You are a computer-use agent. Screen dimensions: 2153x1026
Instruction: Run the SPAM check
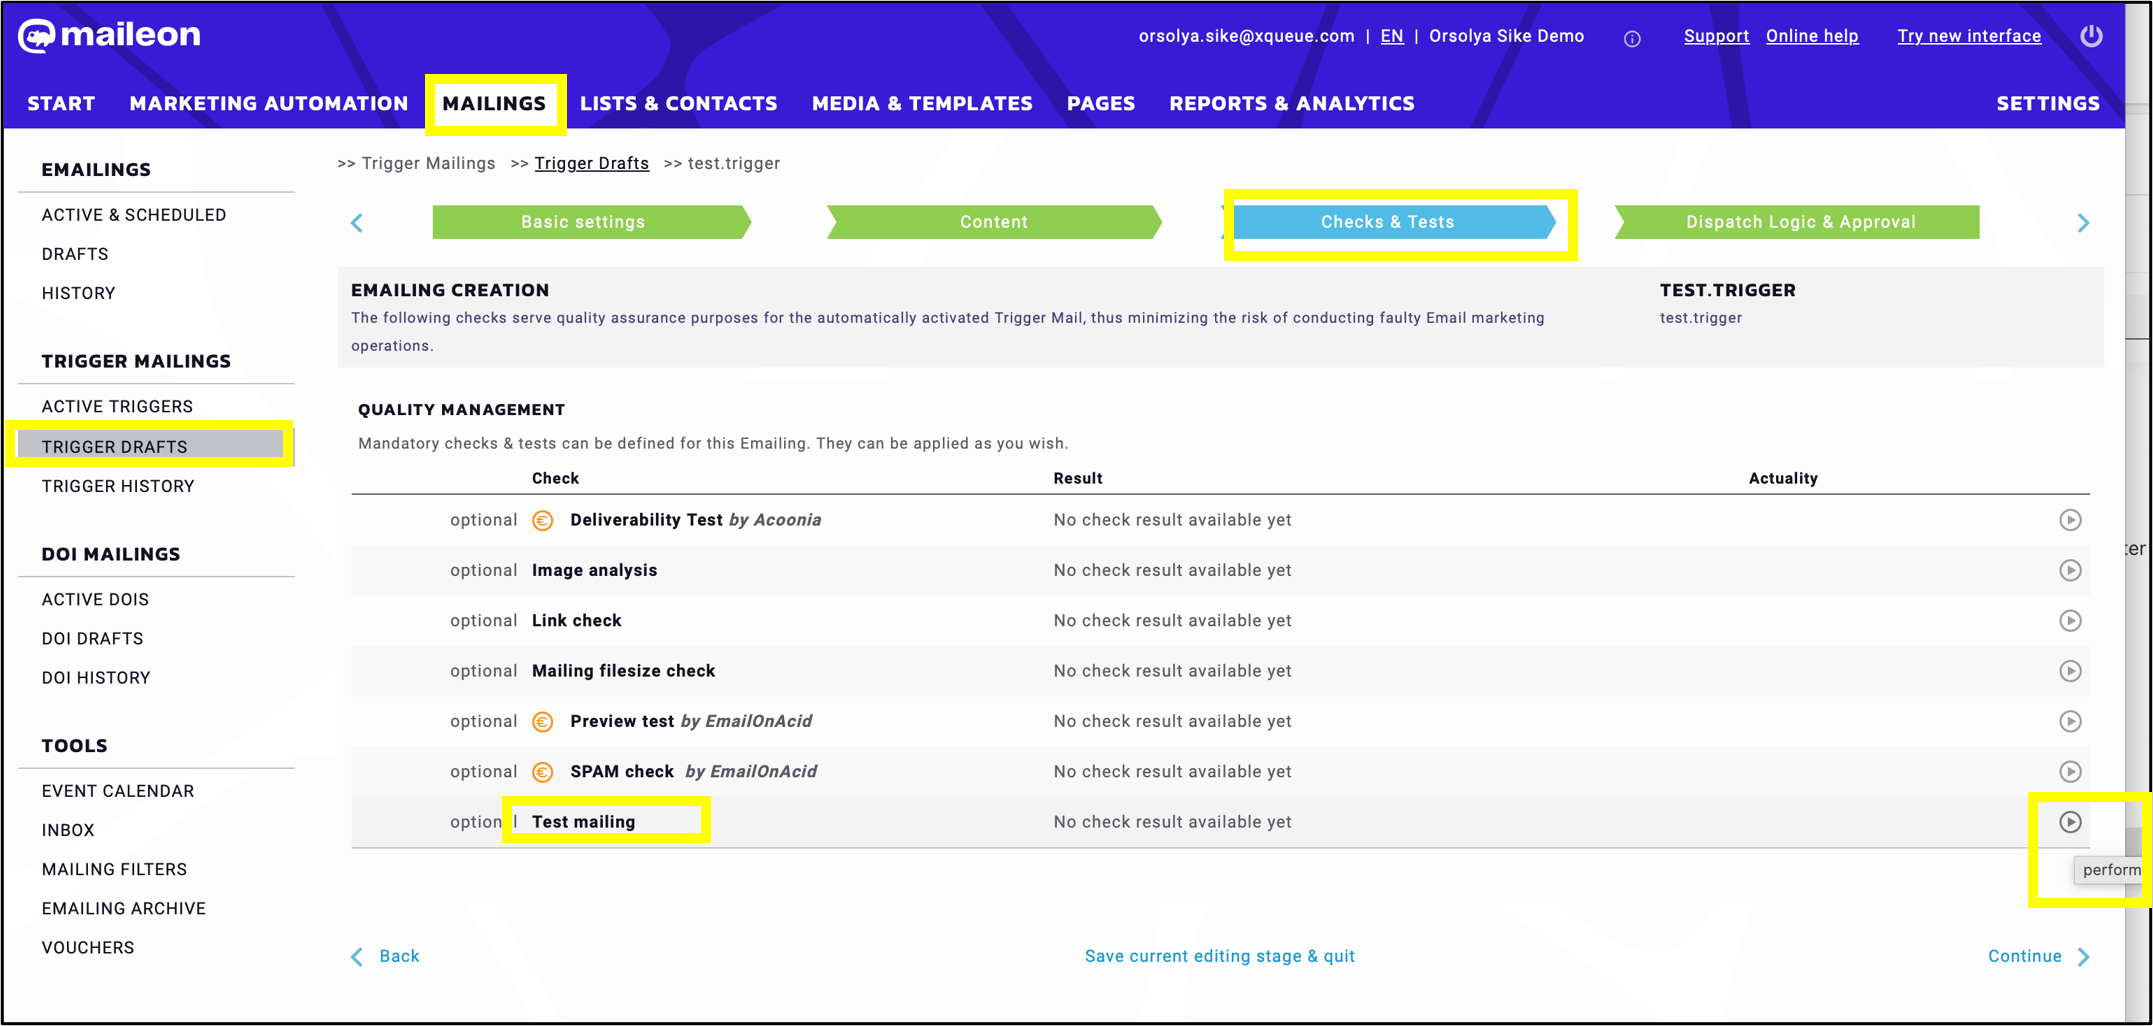tap(2070, 772)
